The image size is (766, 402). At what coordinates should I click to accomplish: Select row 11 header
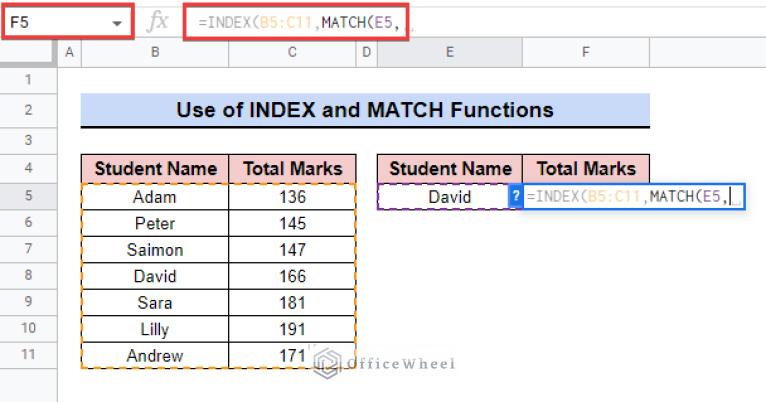(28, 355)
